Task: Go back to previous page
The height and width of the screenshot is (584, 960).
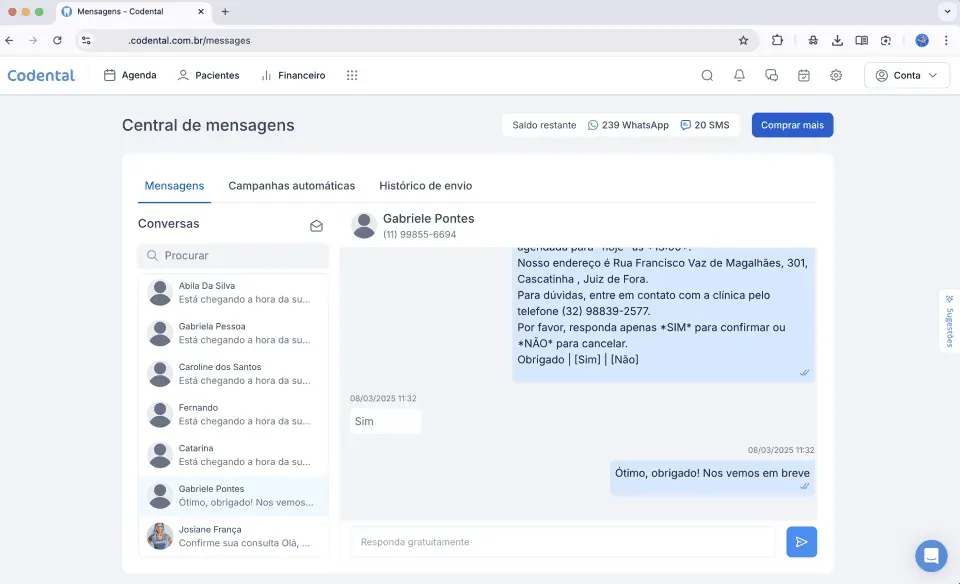Action: point(9,40)
